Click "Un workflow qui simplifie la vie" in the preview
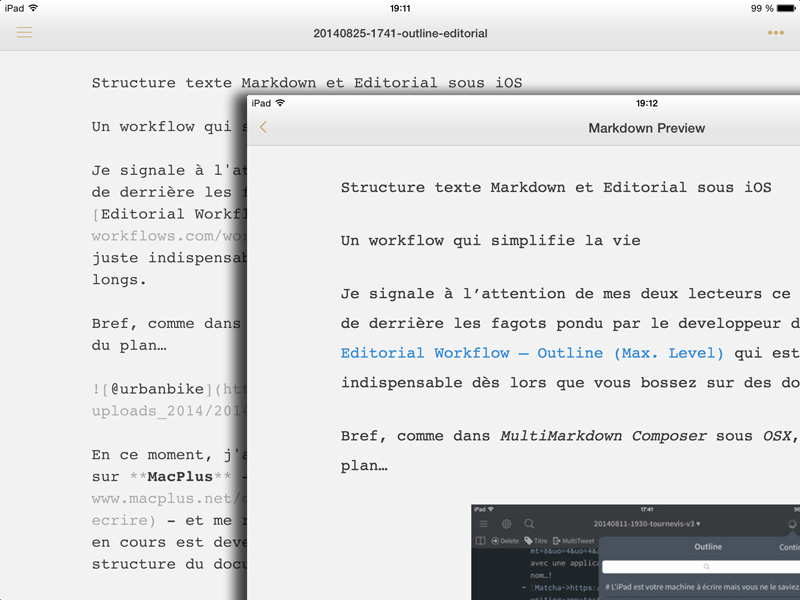The width and height of the screenshot is (800, 600). coord(490,240)
